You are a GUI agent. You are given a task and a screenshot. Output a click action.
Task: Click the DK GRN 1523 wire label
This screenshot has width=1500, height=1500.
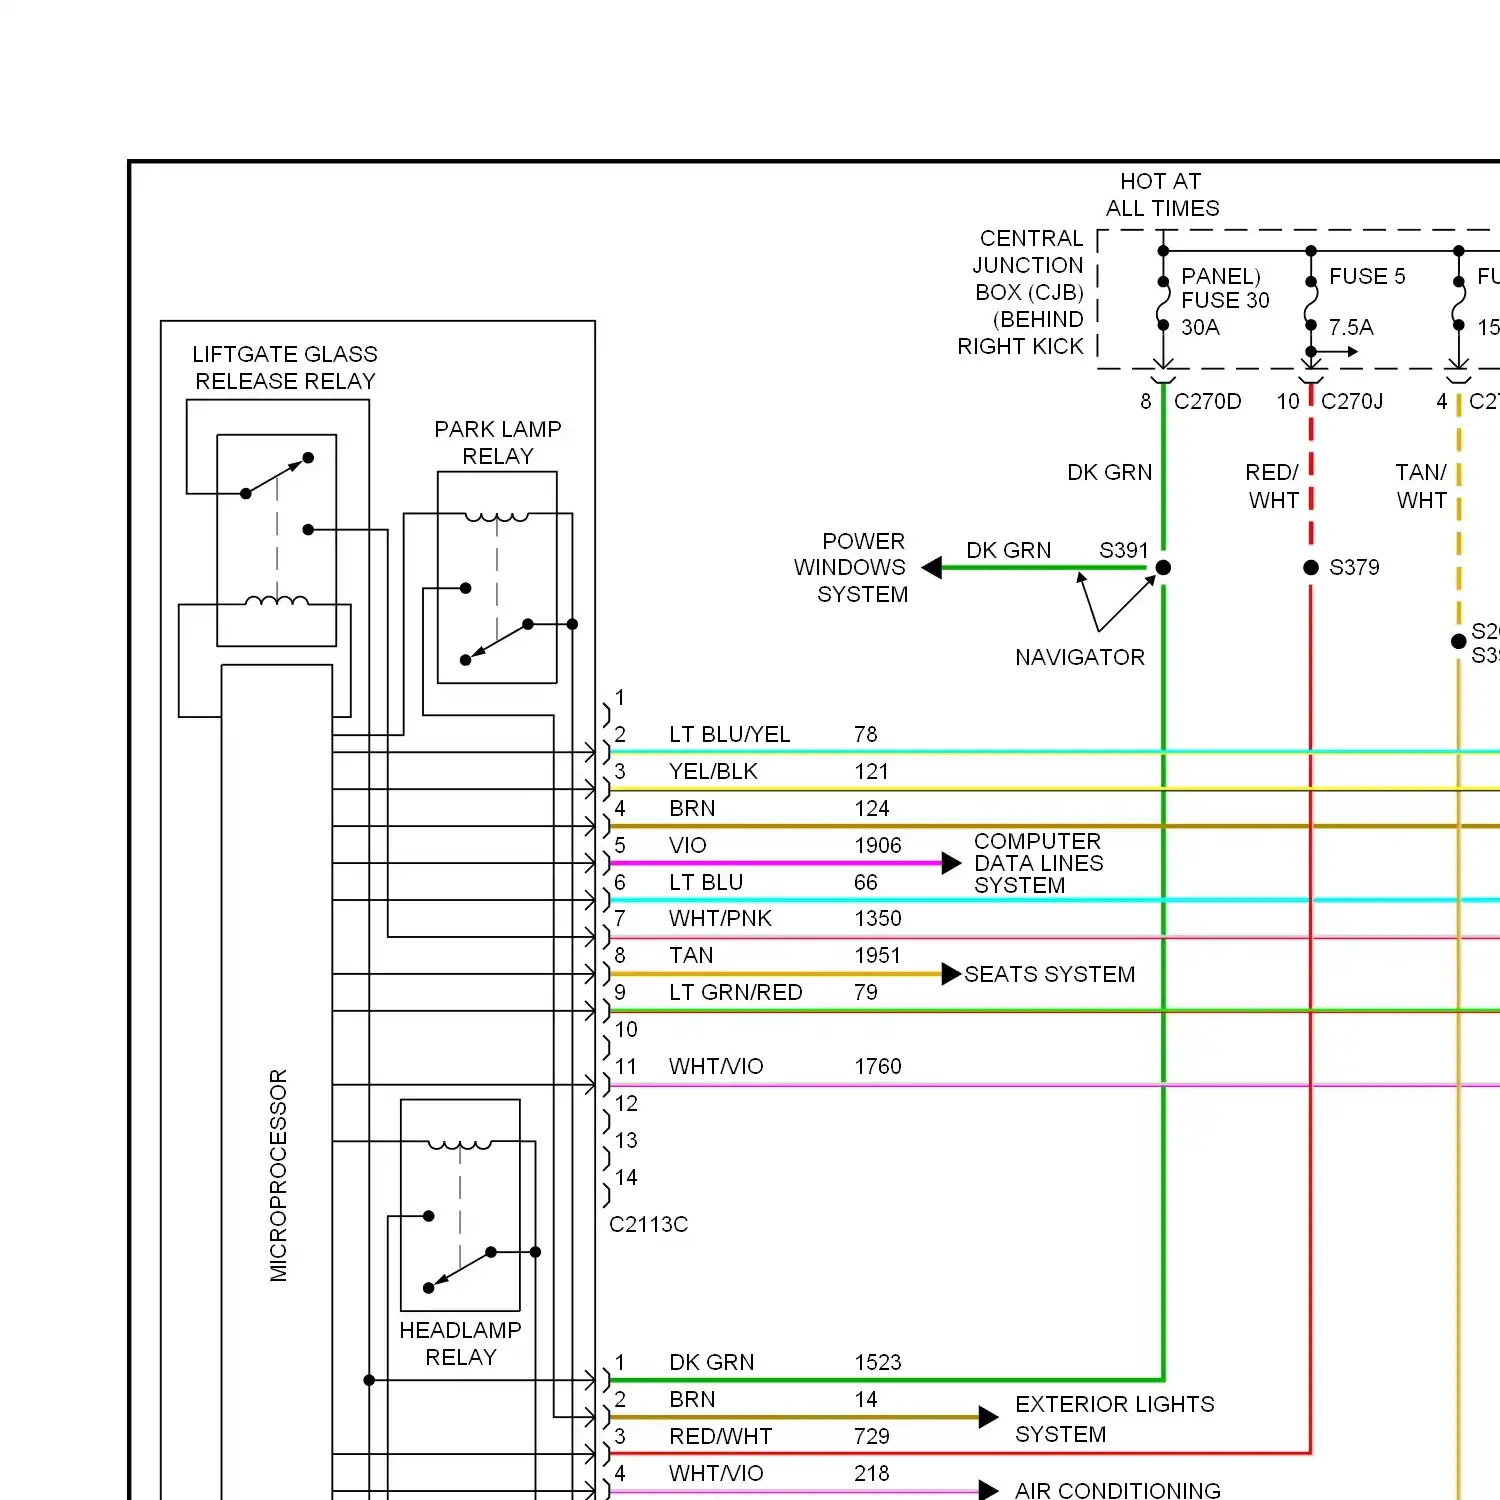click(712, 1363)
